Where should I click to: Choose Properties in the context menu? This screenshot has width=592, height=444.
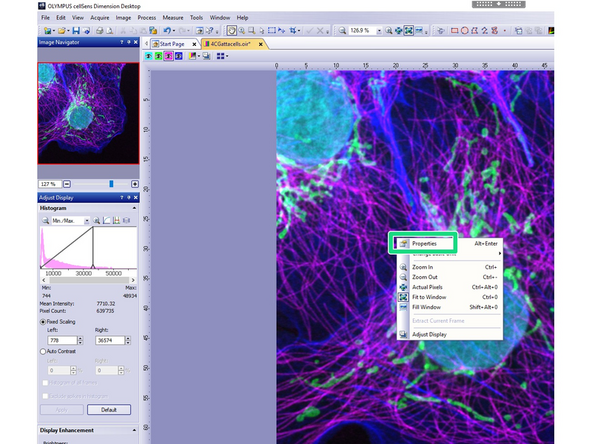point(449,244)
